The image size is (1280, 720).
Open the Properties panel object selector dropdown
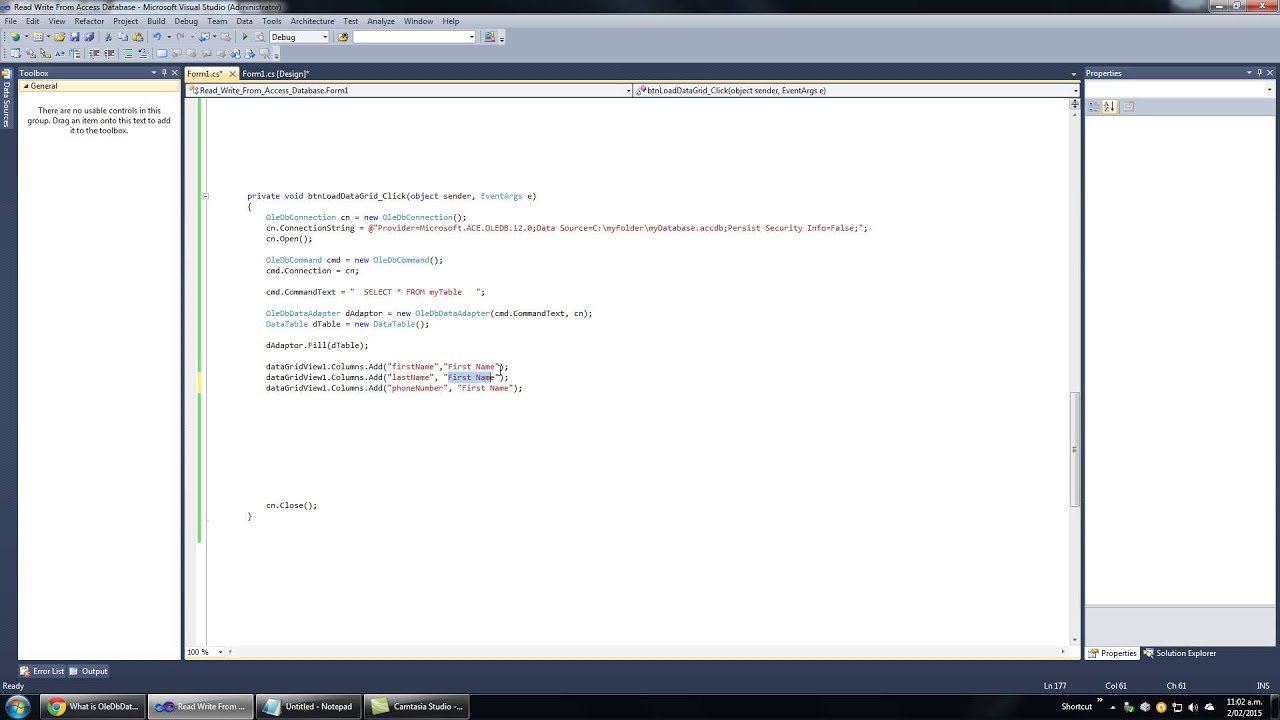(x=1269, y=89)
